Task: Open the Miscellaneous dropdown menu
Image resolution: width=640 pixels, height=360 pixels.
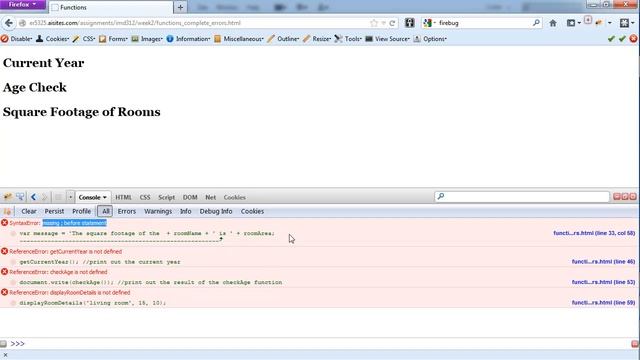Action: click(x=239, y=39)
